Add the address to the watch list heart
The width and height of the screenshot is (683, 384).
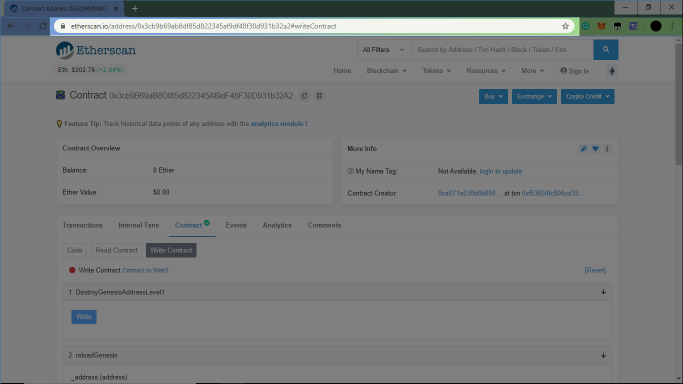[x=595, y=149]
